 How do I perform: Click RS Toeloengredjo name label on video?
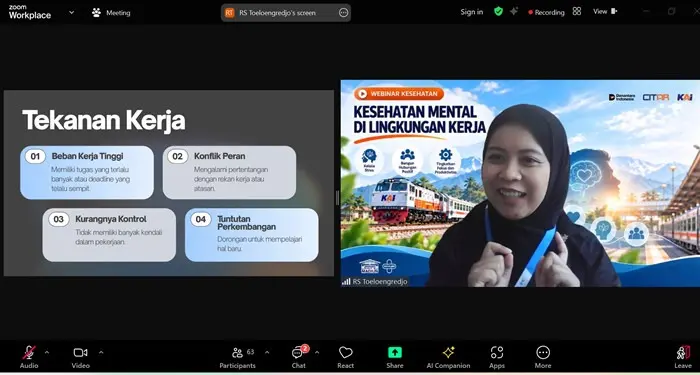380,282
